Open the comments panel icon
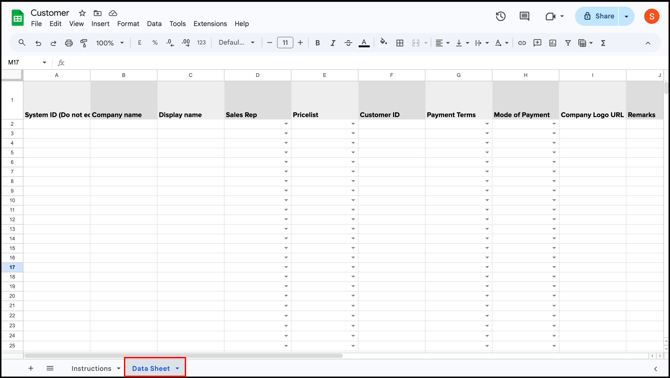This screenshot has width=670, height=378. (x=524, y=16)
